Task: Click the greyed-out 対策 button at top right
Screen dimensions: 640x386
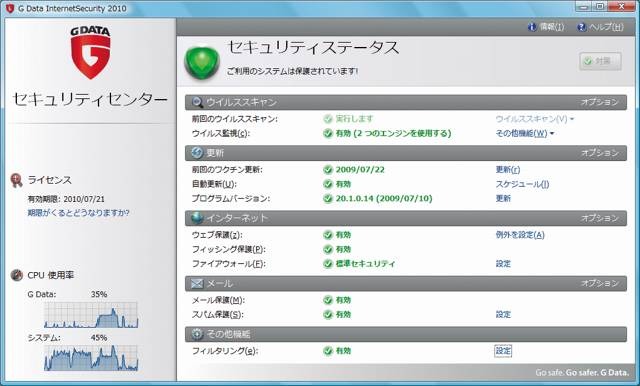Action: [600, 62]
